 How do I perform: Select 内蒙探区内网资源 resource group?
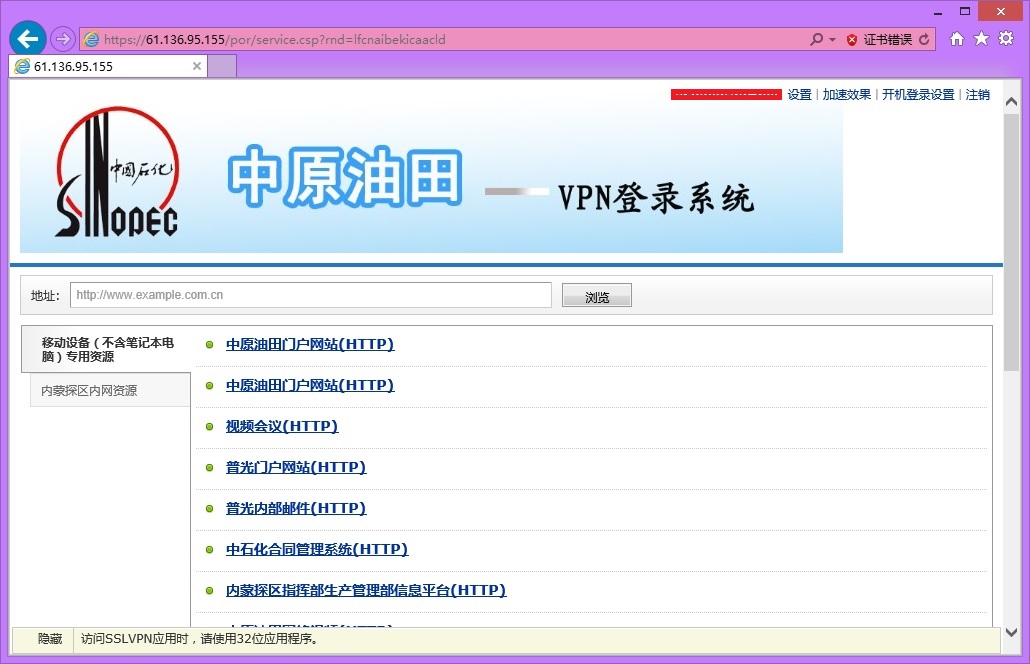pos(110,390)
